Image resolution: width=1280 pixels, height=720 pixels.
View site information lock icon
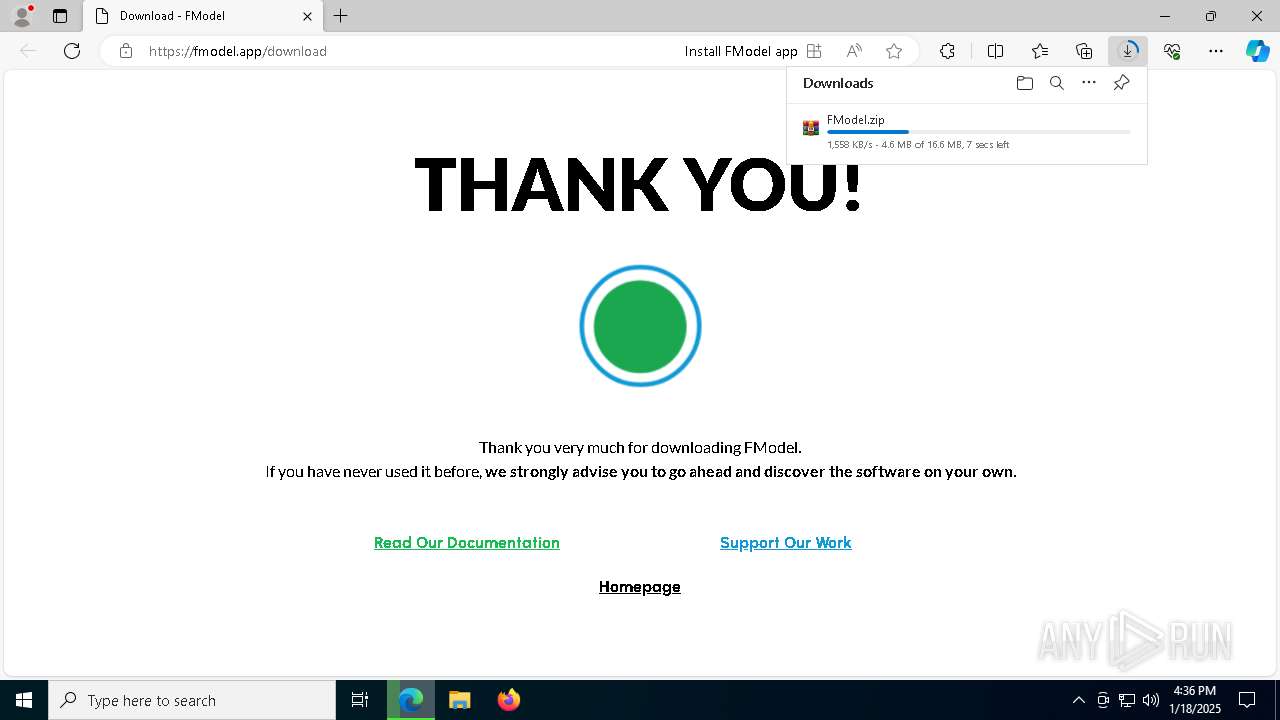125,51
